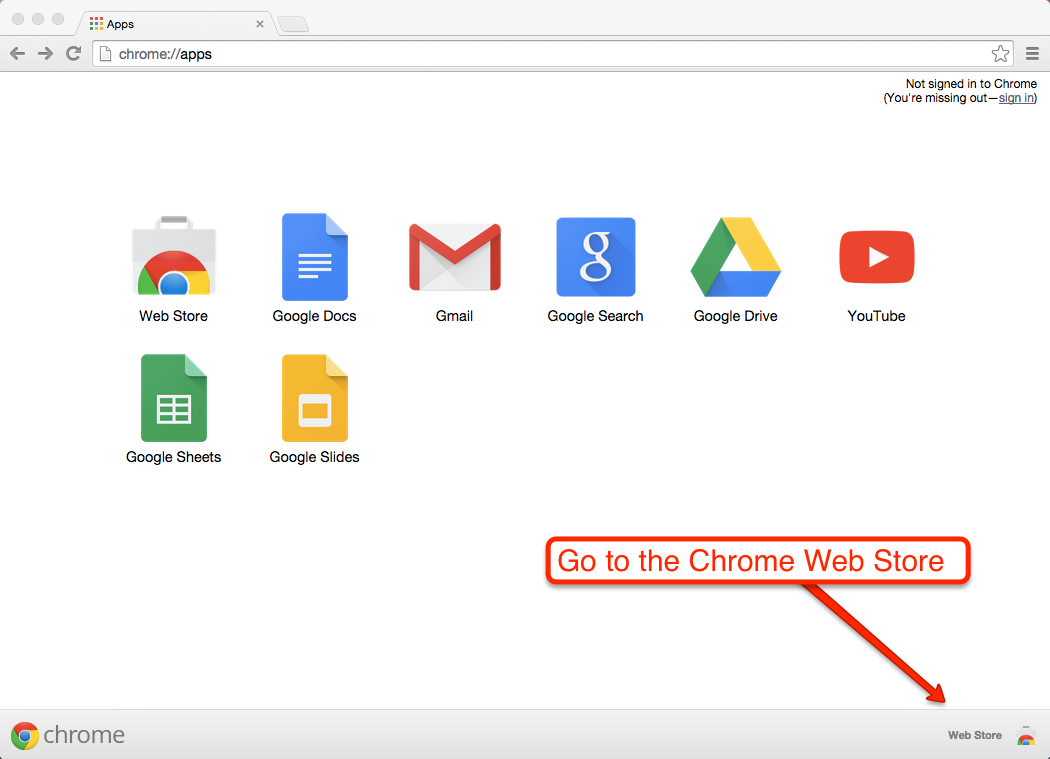
Task: Click the small Web Store bag icon in footer
Action: [x=1026, y=735]
